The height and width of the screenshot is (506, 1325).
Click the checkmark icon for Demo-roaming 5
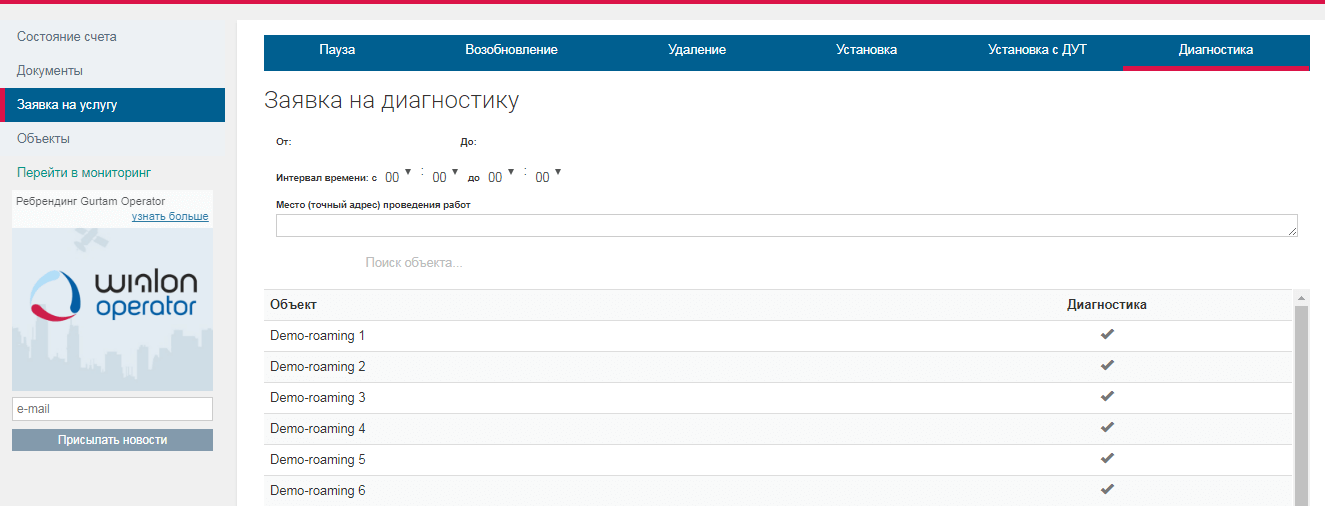click(1107, 459)
